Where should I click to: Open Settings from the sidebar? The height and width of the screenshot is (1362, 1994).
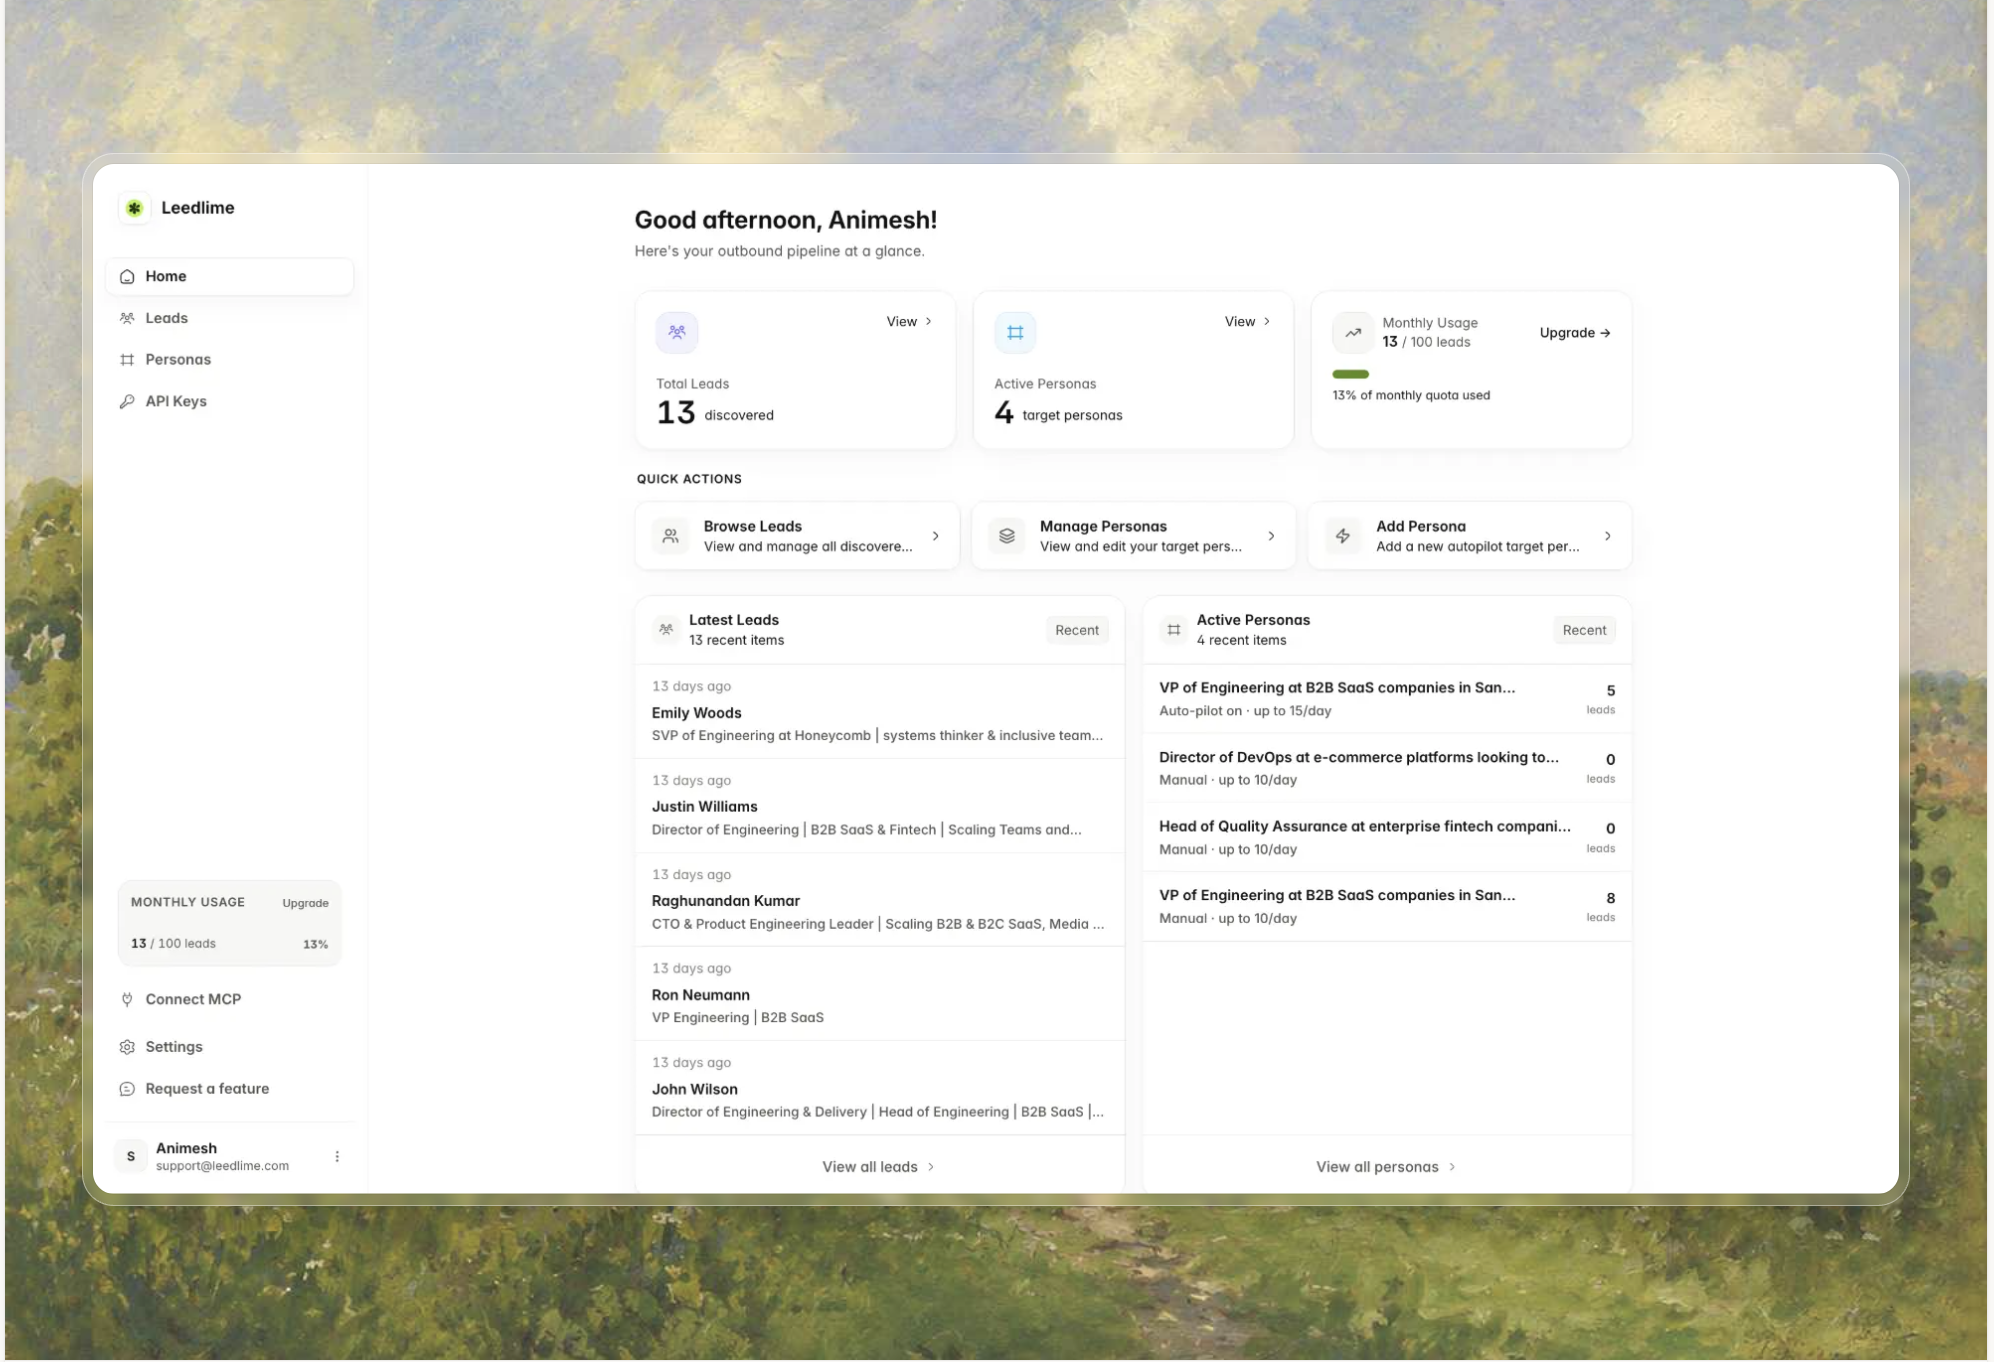(230, 1047)
